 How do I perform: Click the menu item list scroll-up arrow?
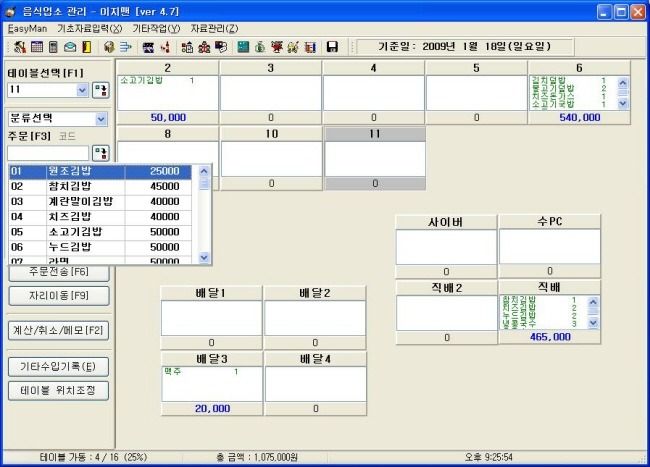click(x=204, y=171)
